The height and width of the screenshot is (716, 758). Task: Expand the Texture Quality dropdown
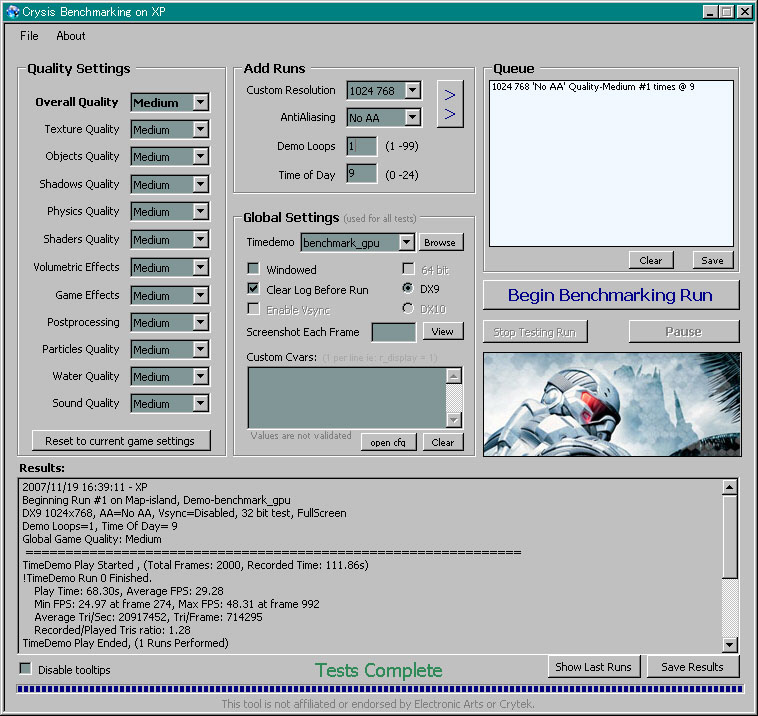[x=201, y=130]
